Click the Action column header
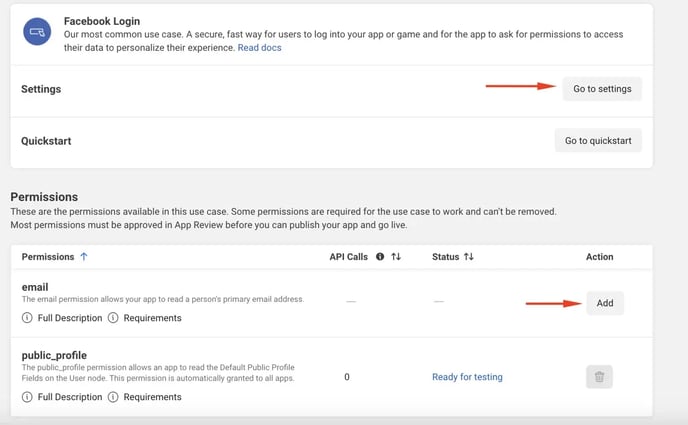Image resolution: width=688 pixels, height=425 pixels. click(x=599, y=257)
